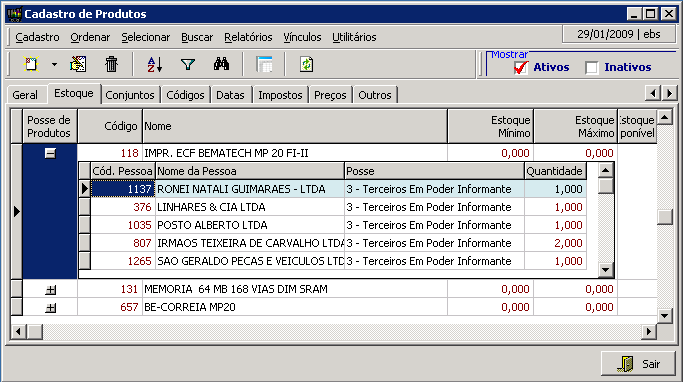The height and width of the screenshot is (382, 683).
Task: Click the A-Z sort icon
Action: point(154,64)
